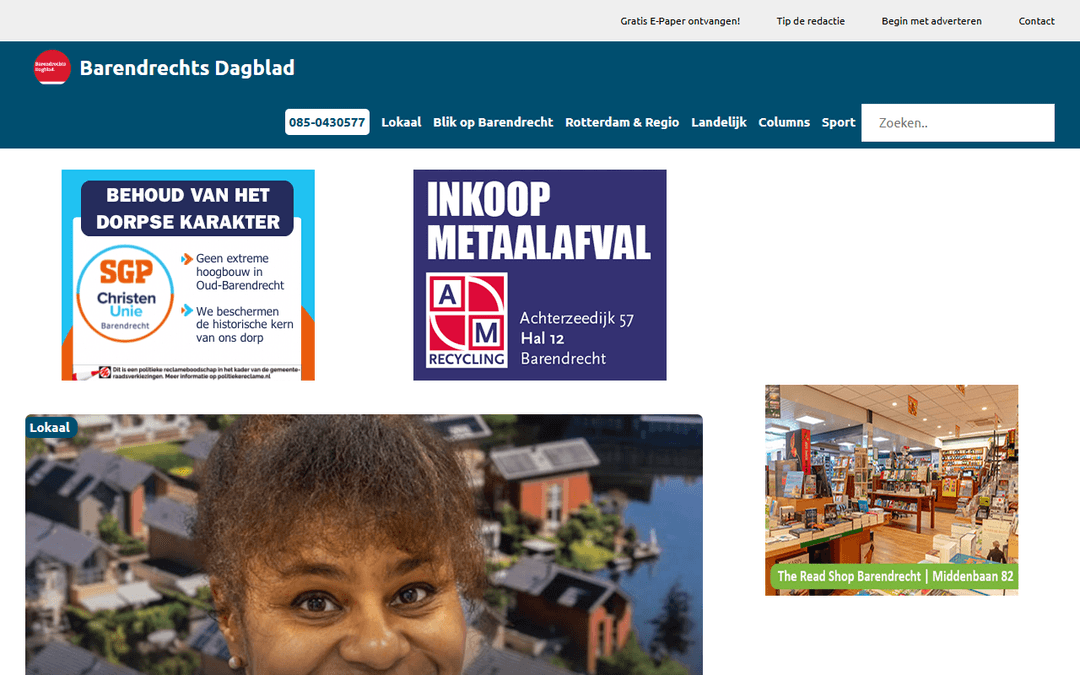Open The Read Shop Barendrecht ad
The image size is (1080, 675).
(x=891, y=490)
